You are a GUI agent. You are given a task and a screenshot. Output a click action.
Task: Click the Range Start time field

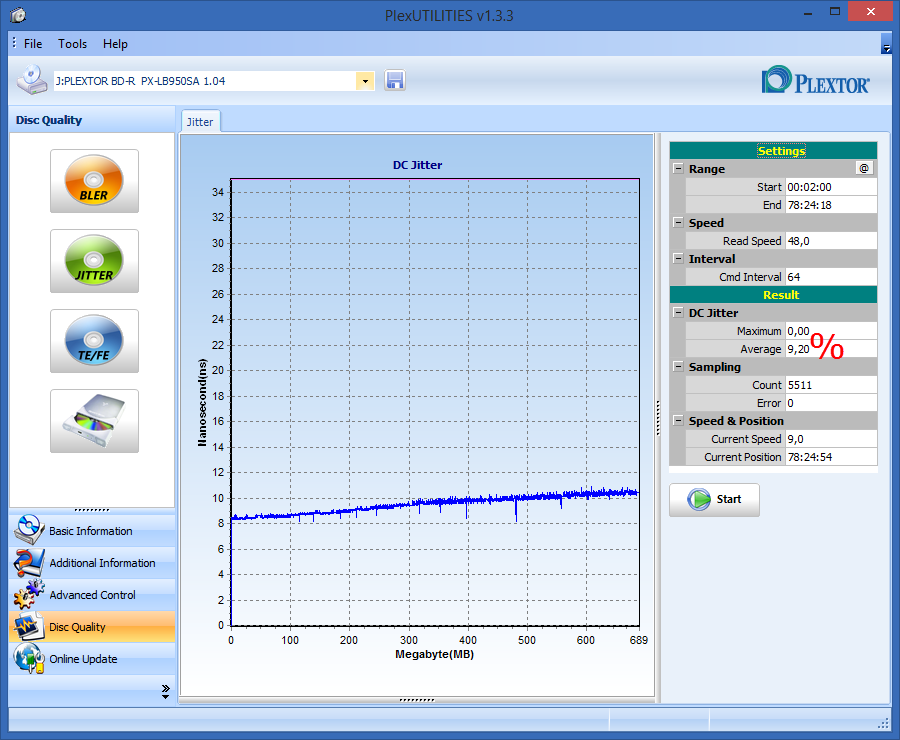[x=831, y=187]
